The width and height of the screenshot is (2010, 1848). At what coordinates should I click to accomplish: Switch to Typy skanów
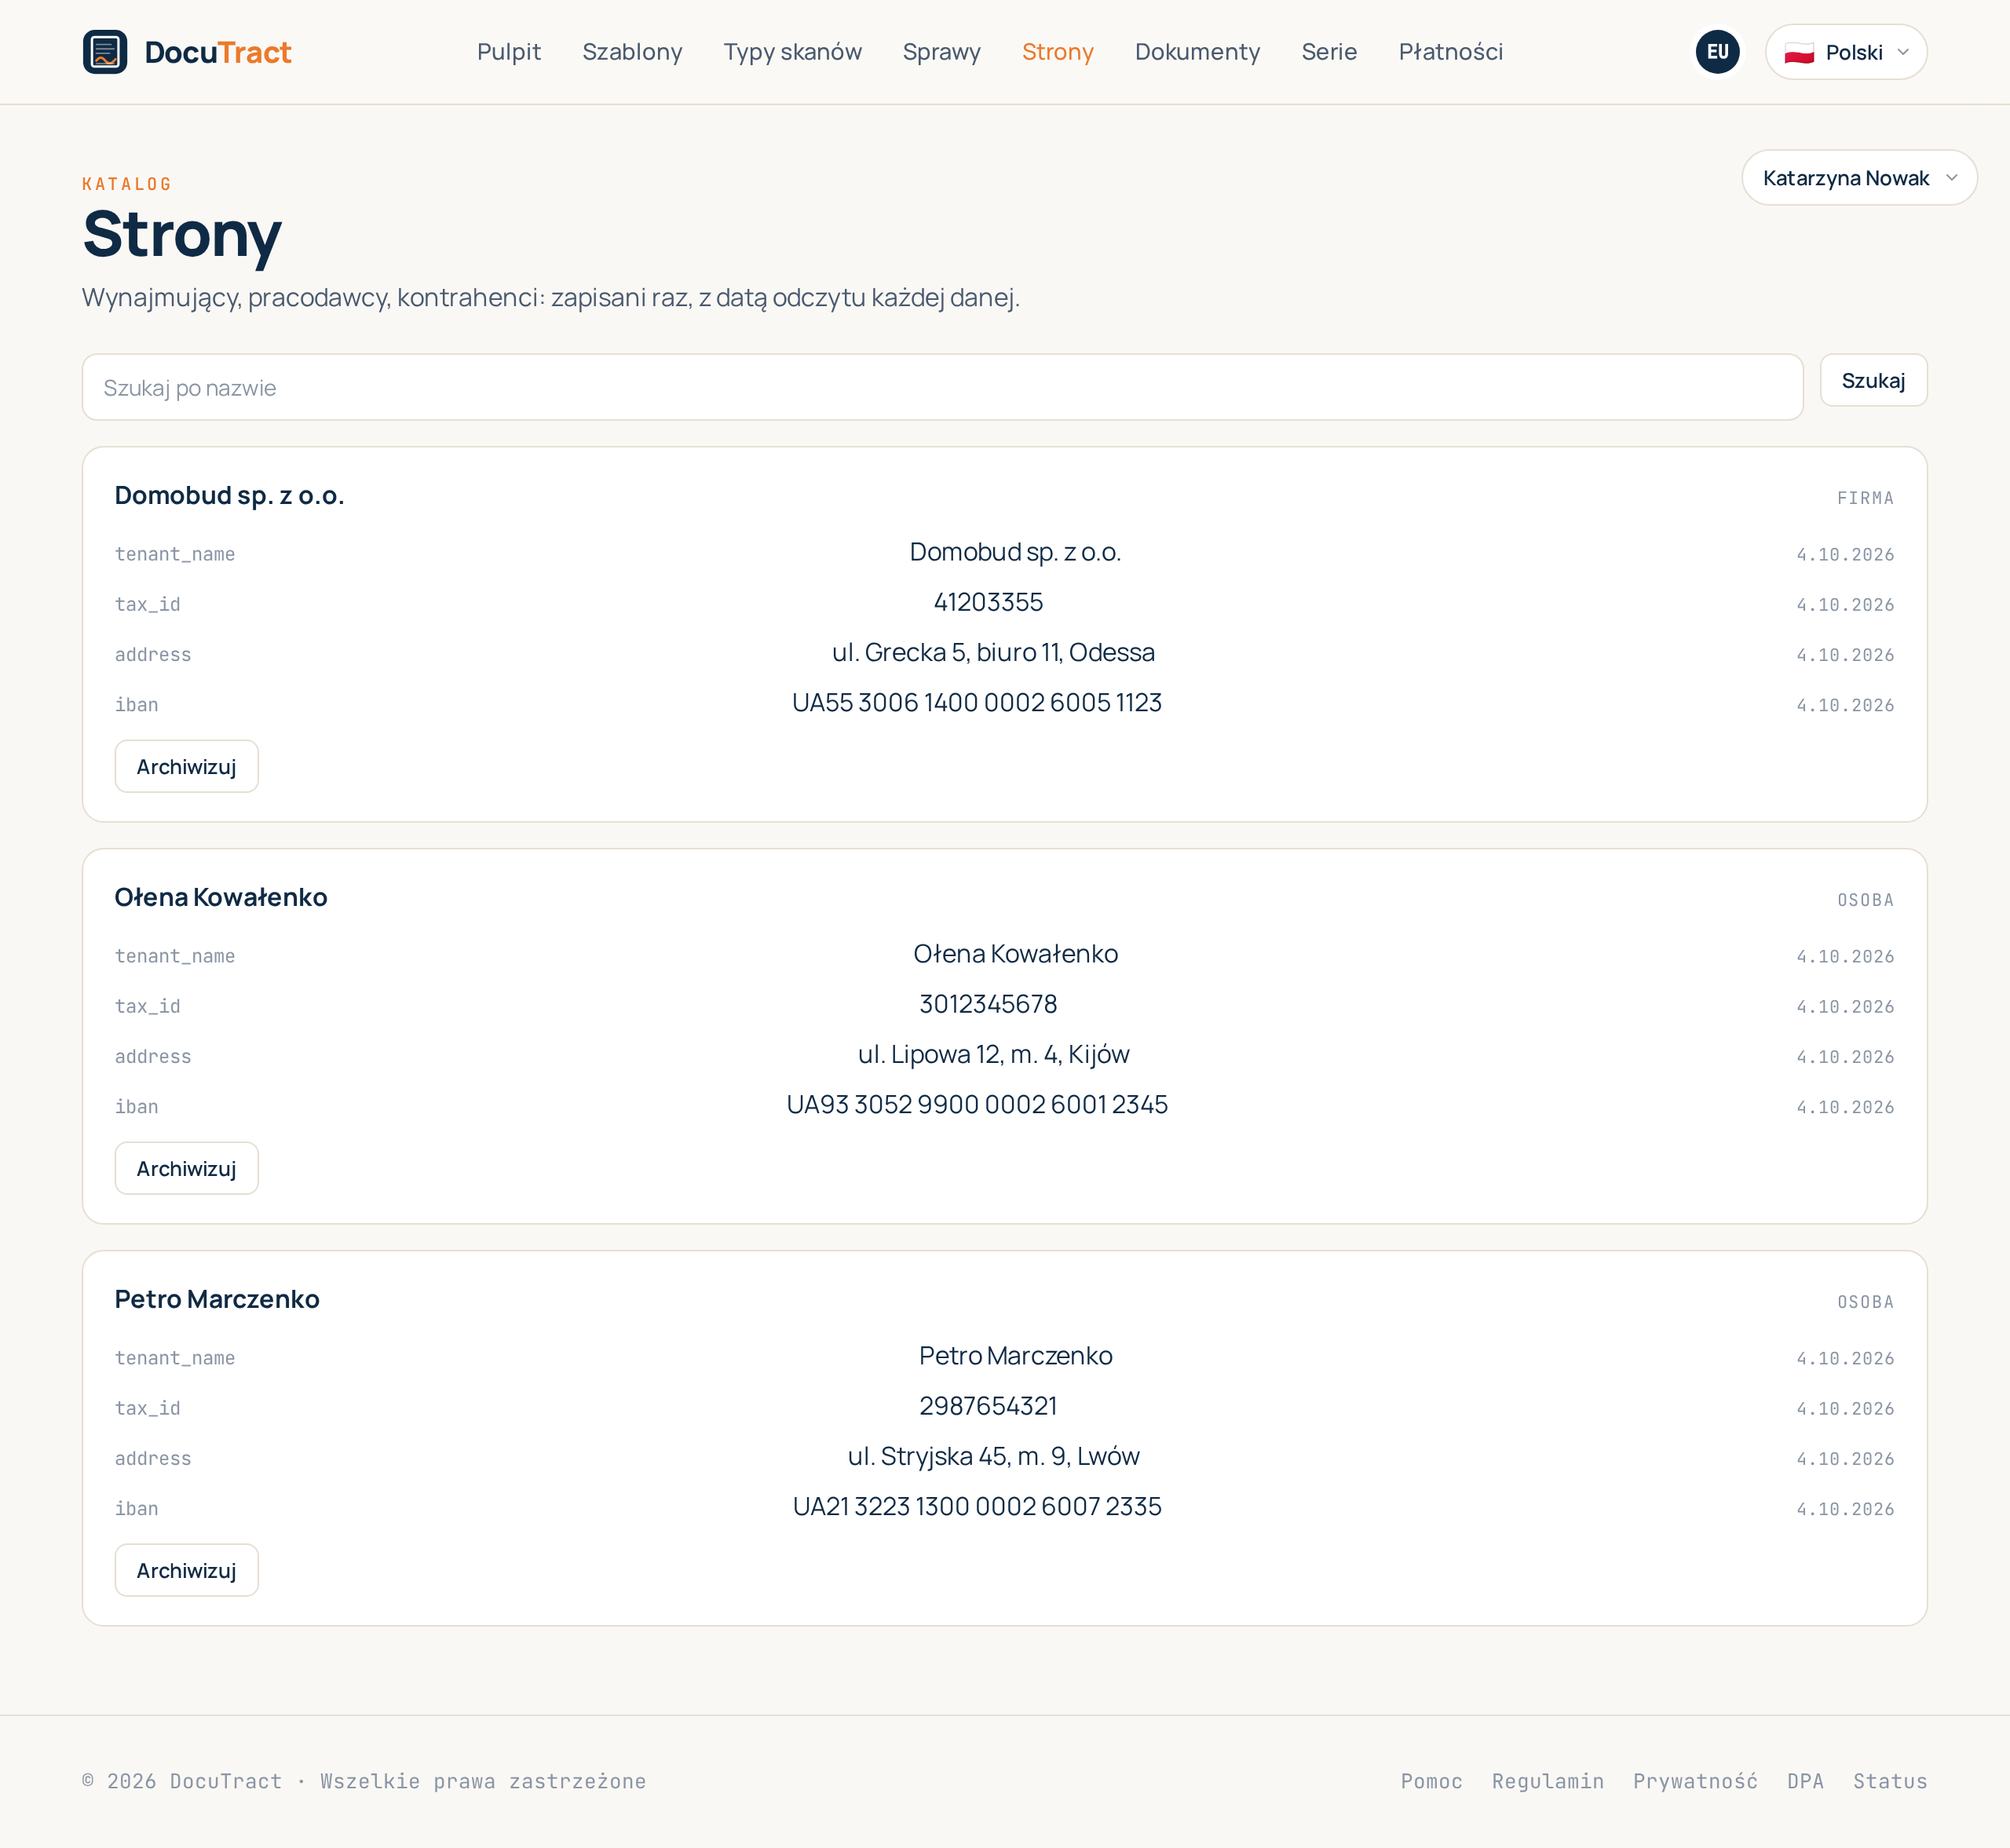click(x=792, y=52)
